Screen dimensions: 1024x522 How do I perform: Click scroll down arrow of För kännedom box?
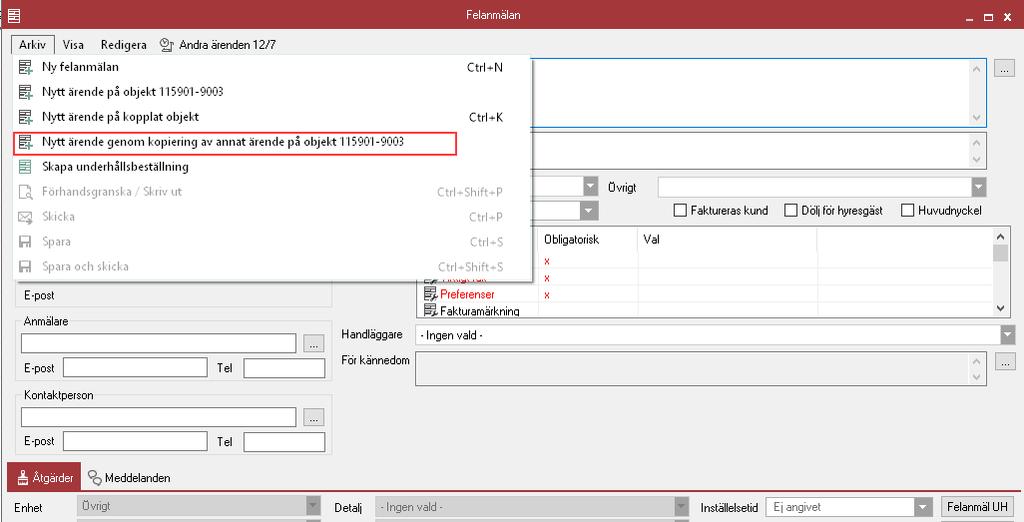(x=976, y=377)
